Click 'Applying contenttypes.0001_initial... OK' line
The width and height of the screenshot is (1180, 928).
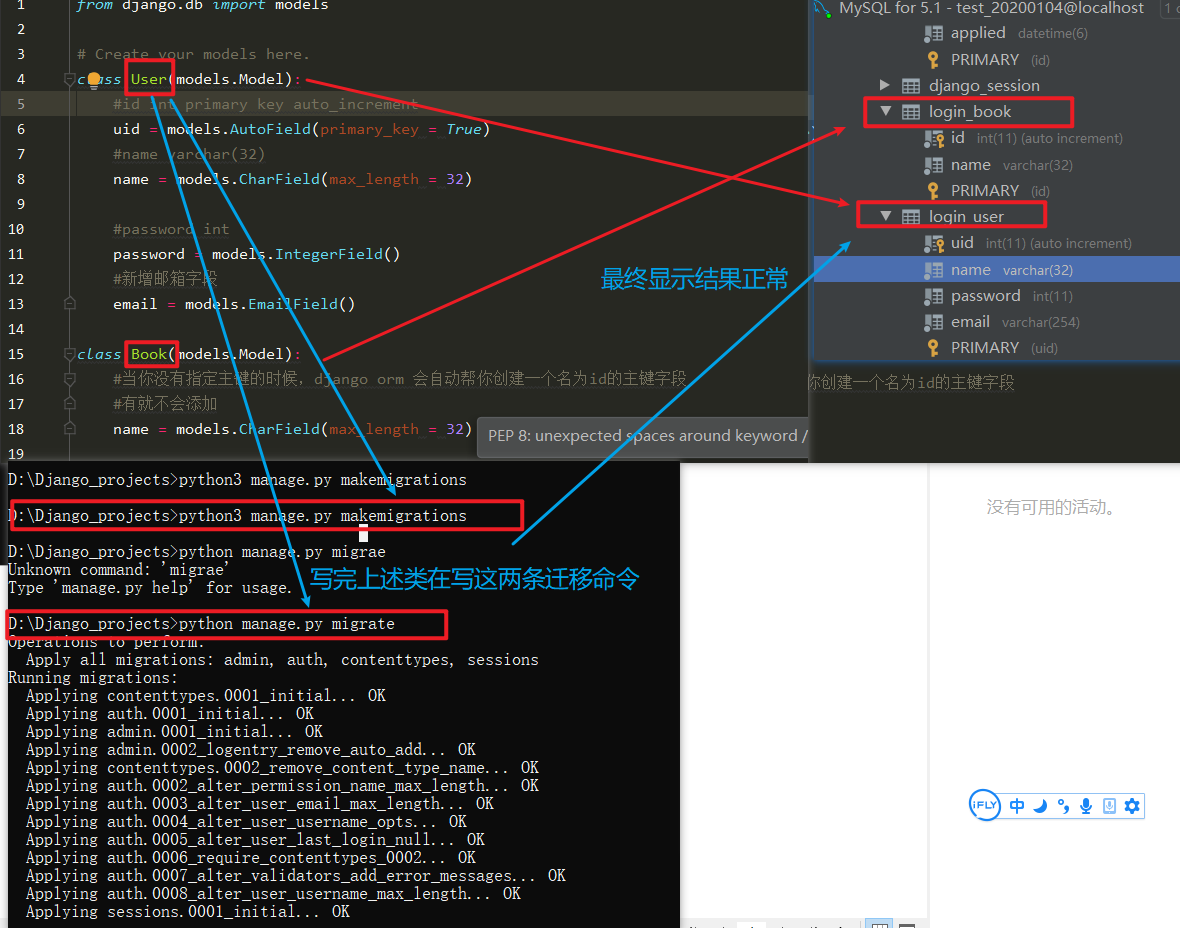coord(205,695)
